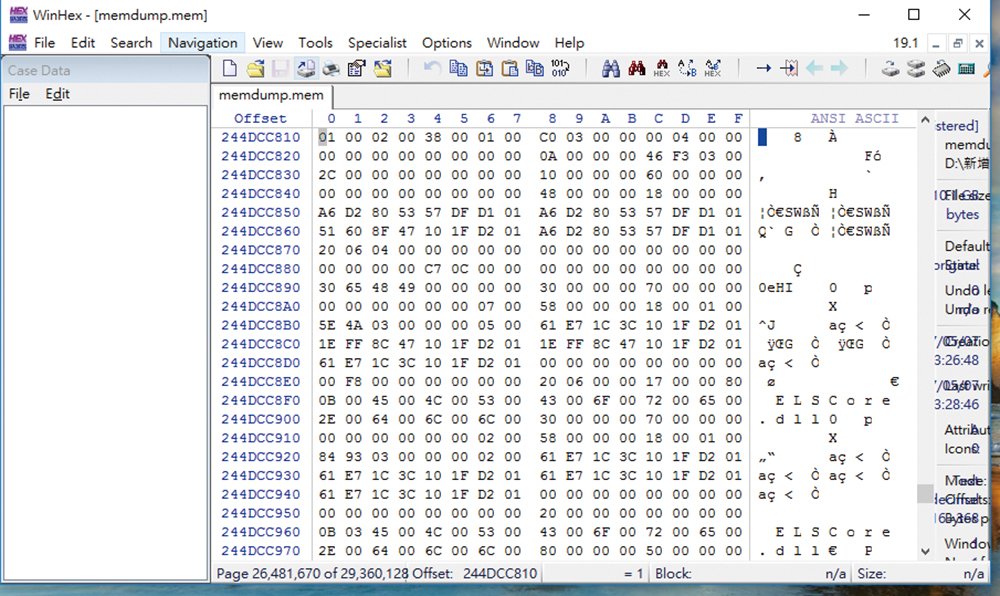Click the Save floppy disk icon
Viewport: 1000px width, 596px height.
coord(280,68)
